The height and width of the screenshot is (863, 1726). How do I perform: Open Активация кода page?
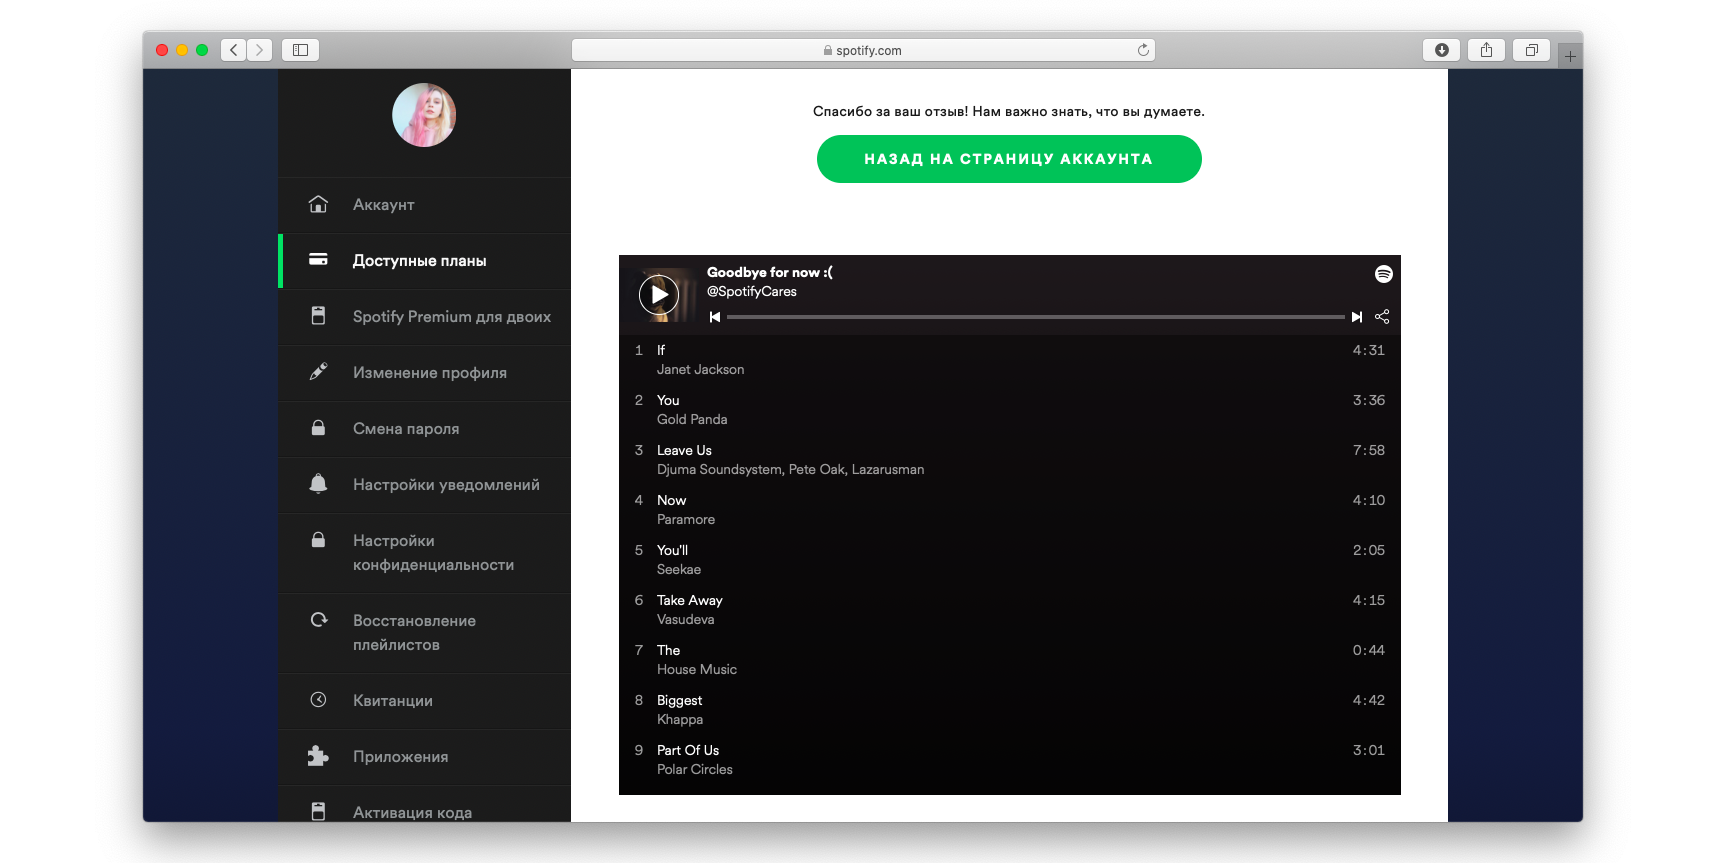(x=425, y=805)
